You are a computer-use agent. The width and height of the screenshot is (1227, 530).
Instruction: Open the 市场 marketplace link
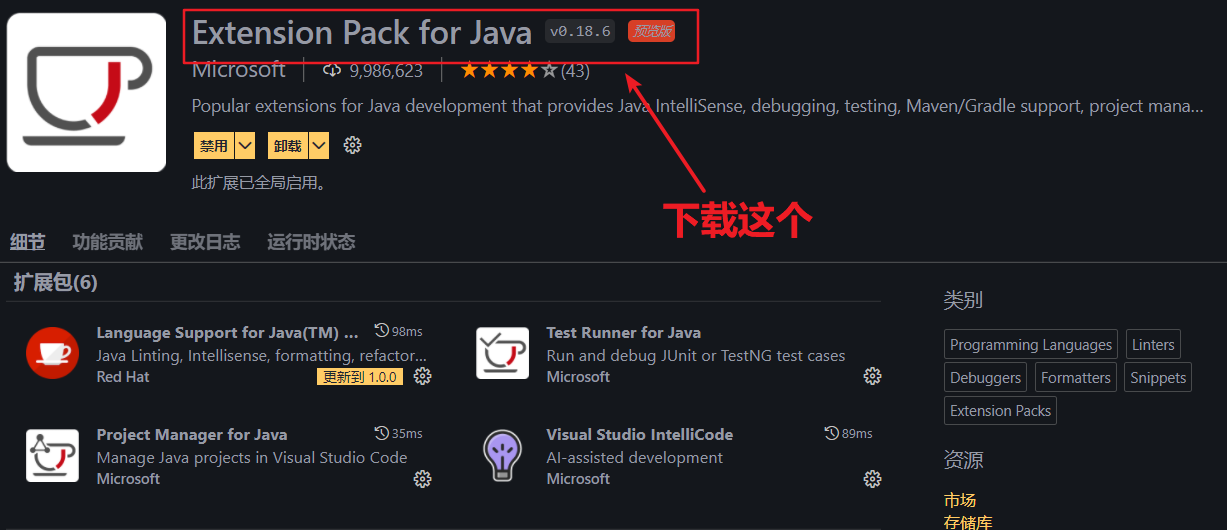point(960,500)
